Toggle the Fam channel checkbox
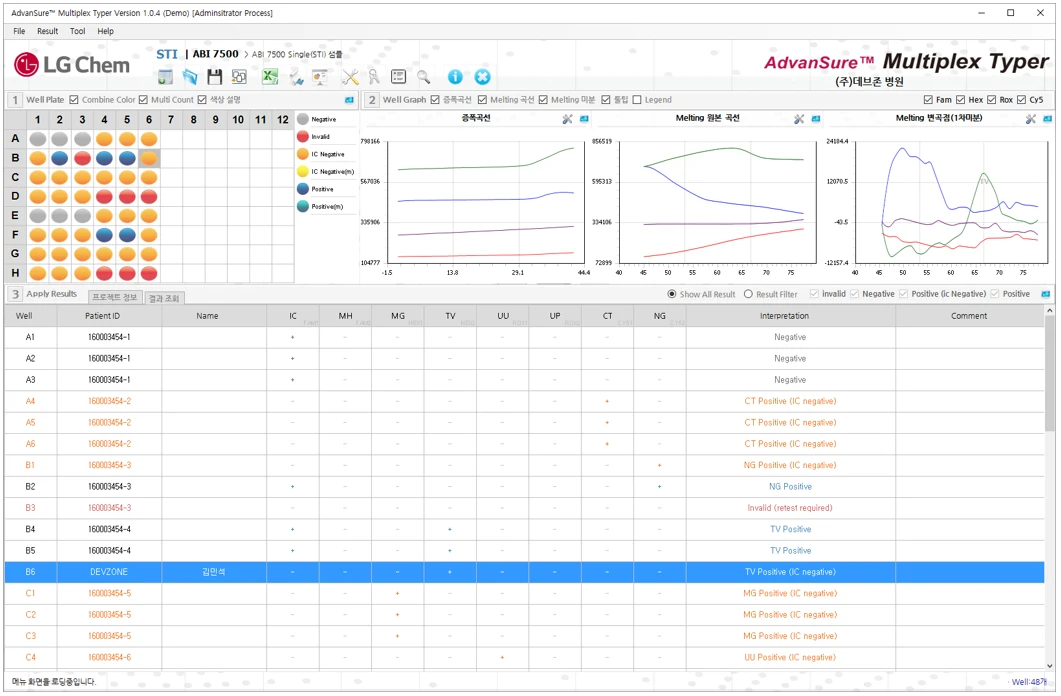The image size is (1061, 696). coord(928,100)
